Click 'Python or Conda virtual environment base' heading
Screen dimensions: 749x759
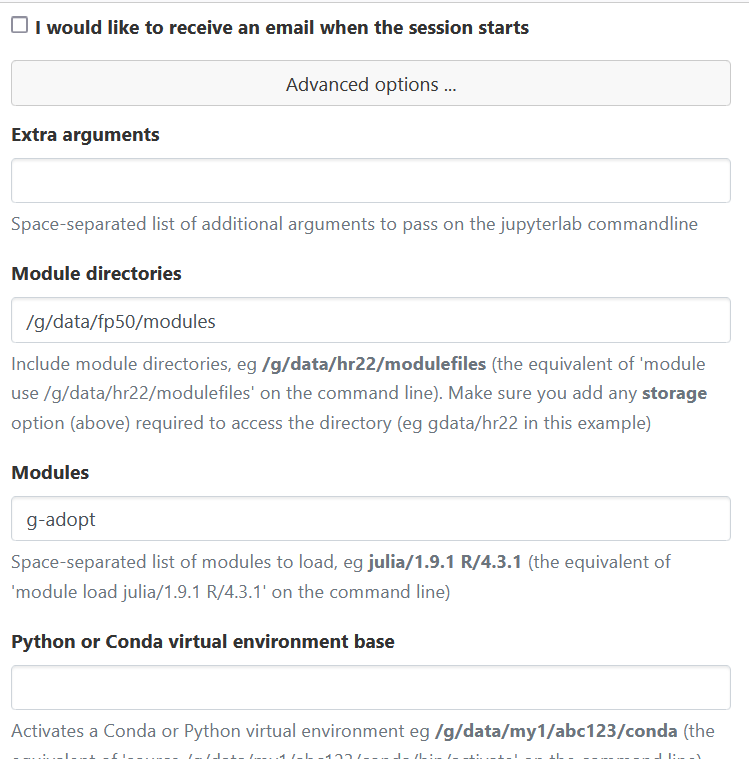[203, 641]
